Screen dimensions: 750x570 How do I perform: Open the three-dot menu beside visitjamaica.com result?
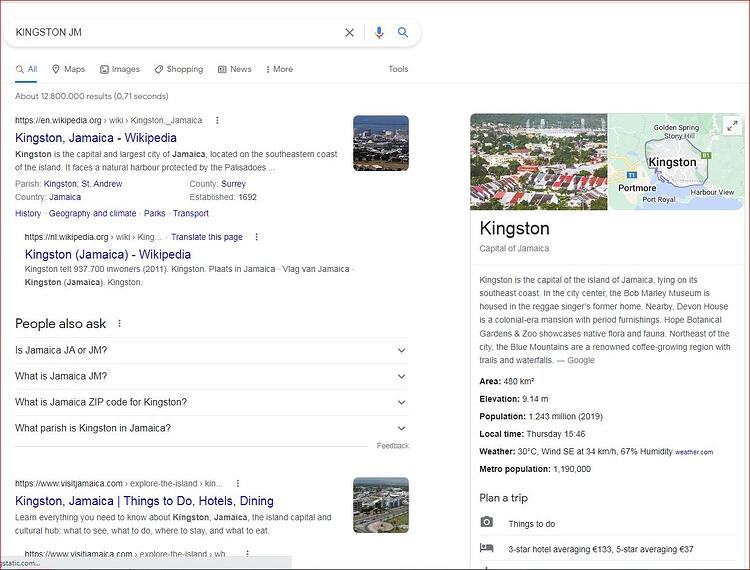coord(238,483)
